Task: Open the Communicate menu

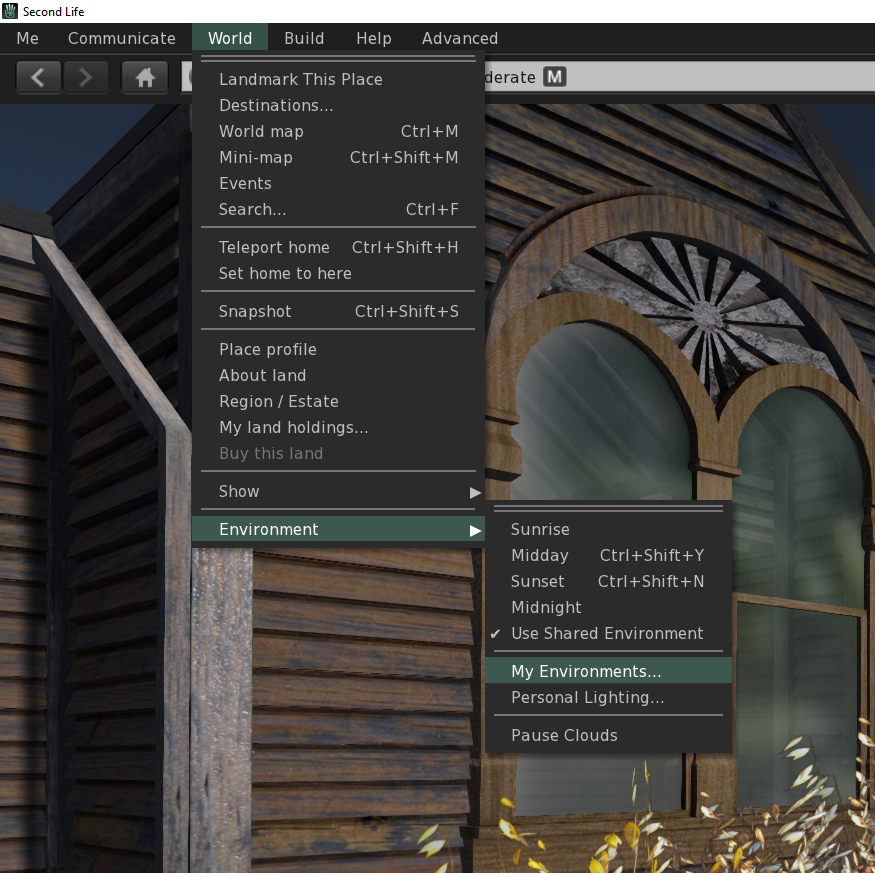Action: pos(121,38)
